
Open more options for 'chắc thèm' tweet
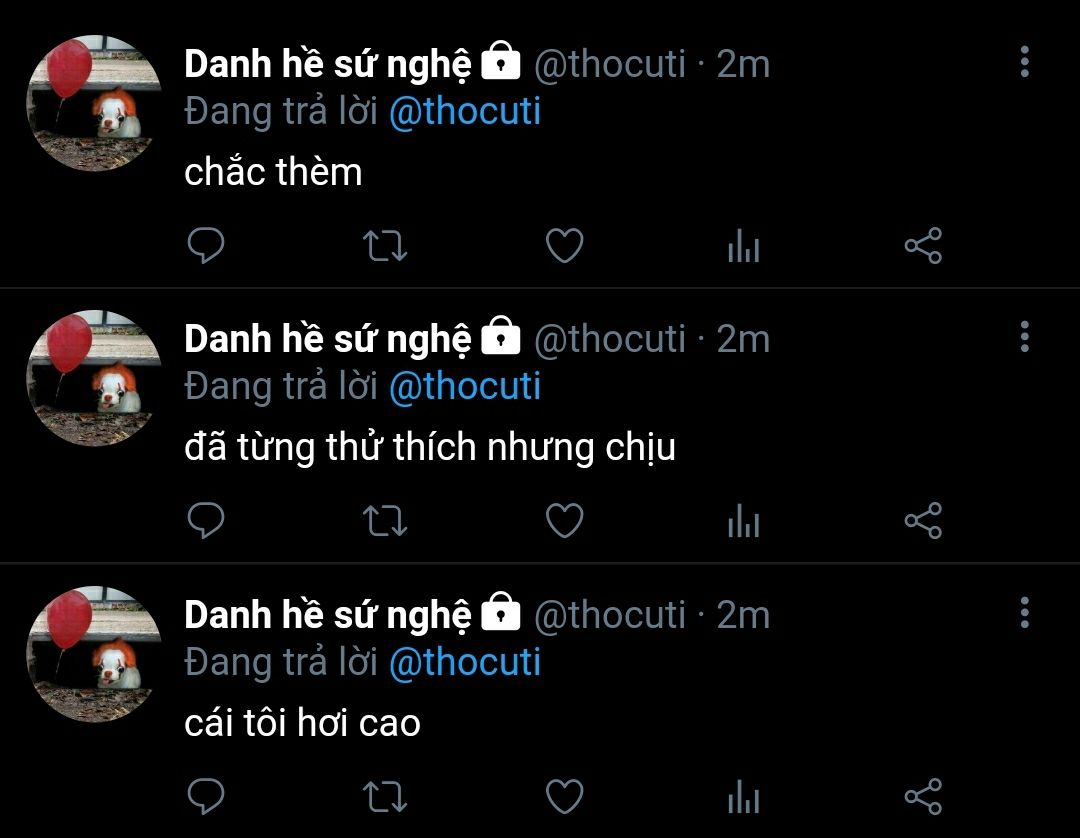tap(1025, 62)
